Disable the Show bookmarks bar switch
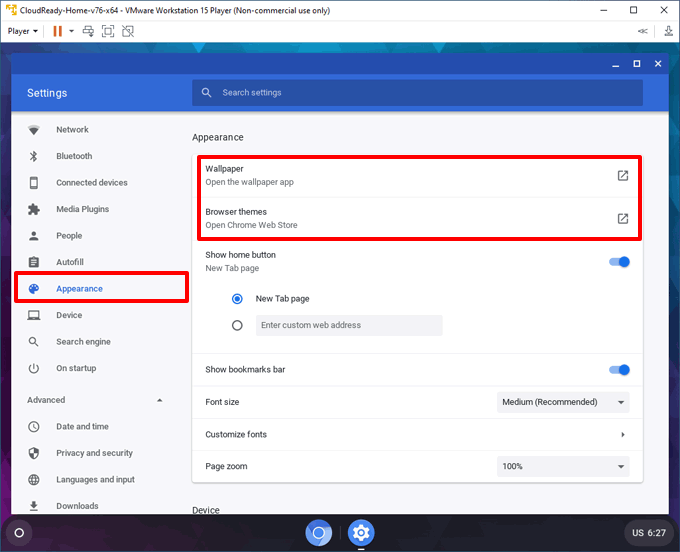The width and height of the screenshot is (680, 552). [619, 370]
